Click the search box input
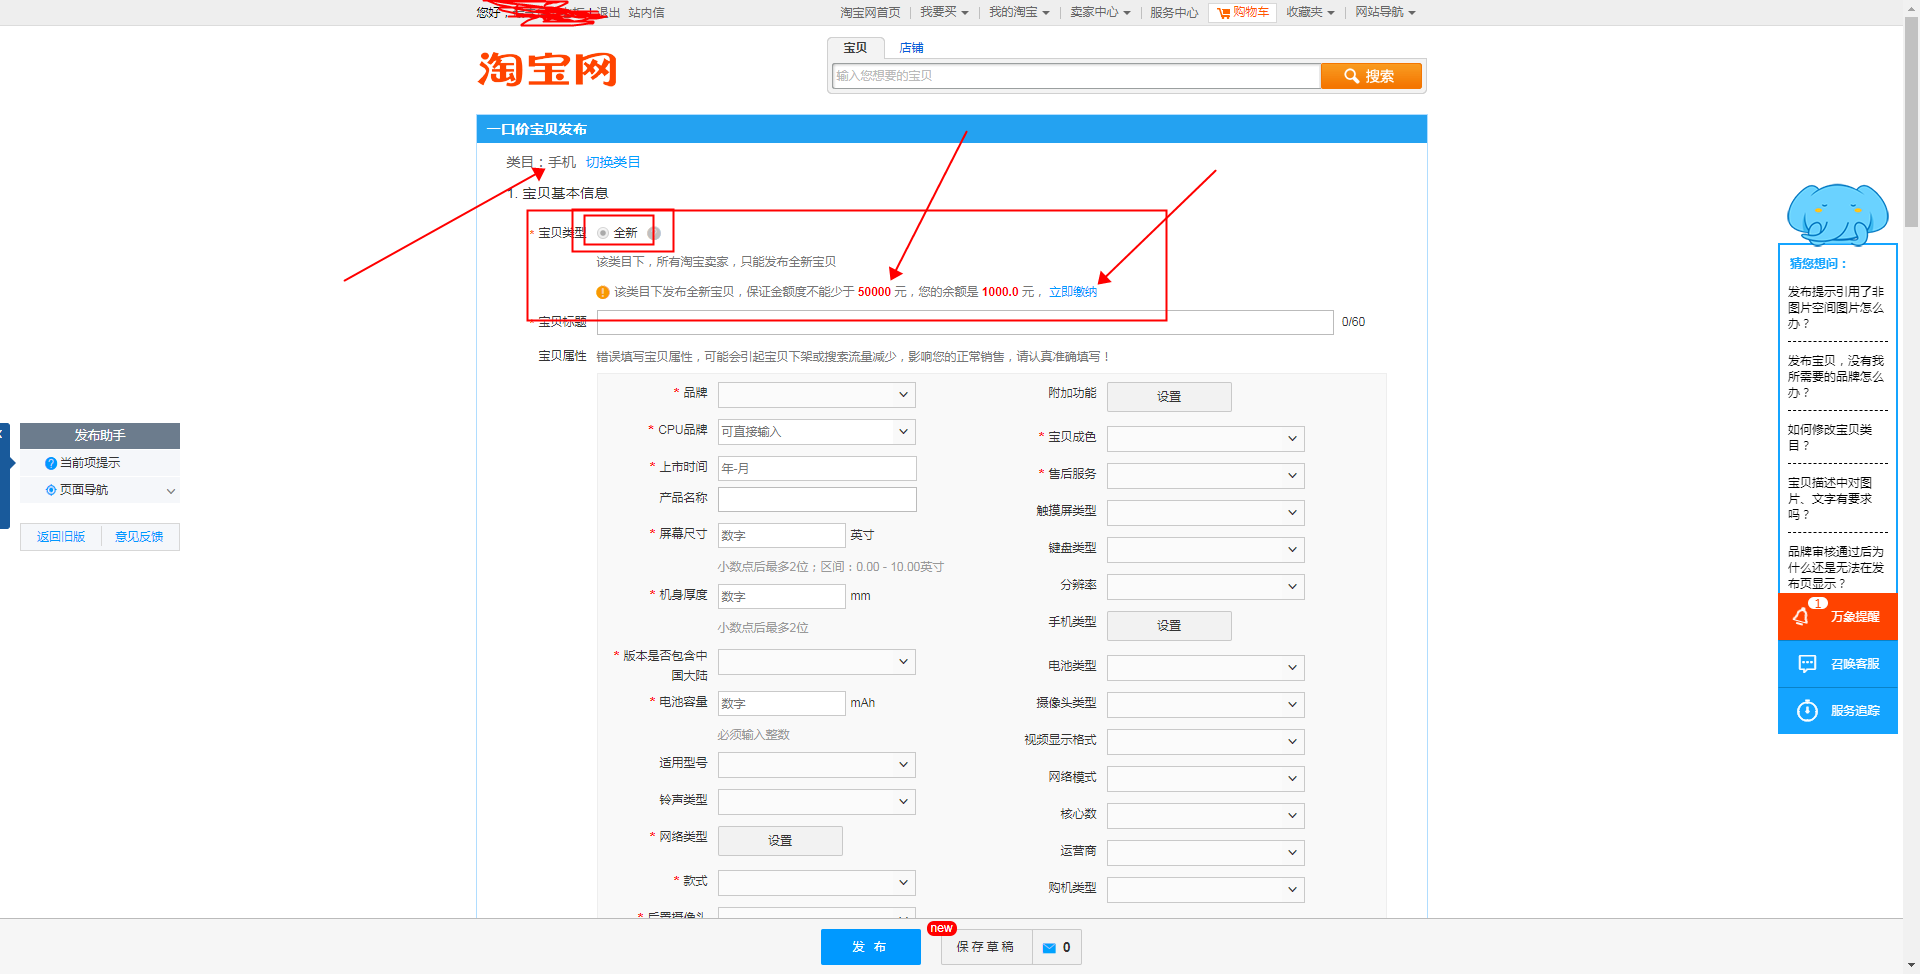 [x=1076, y=76]
